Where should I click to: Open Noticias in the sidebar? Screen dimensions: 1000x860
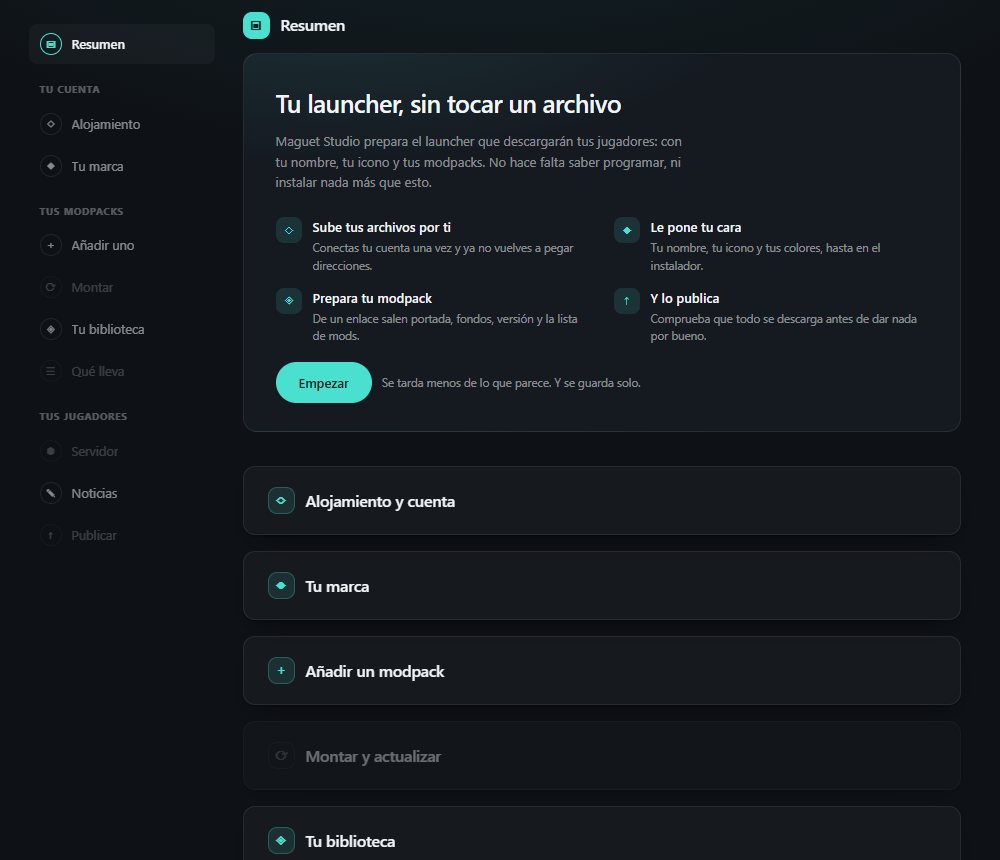click(122, 493)
